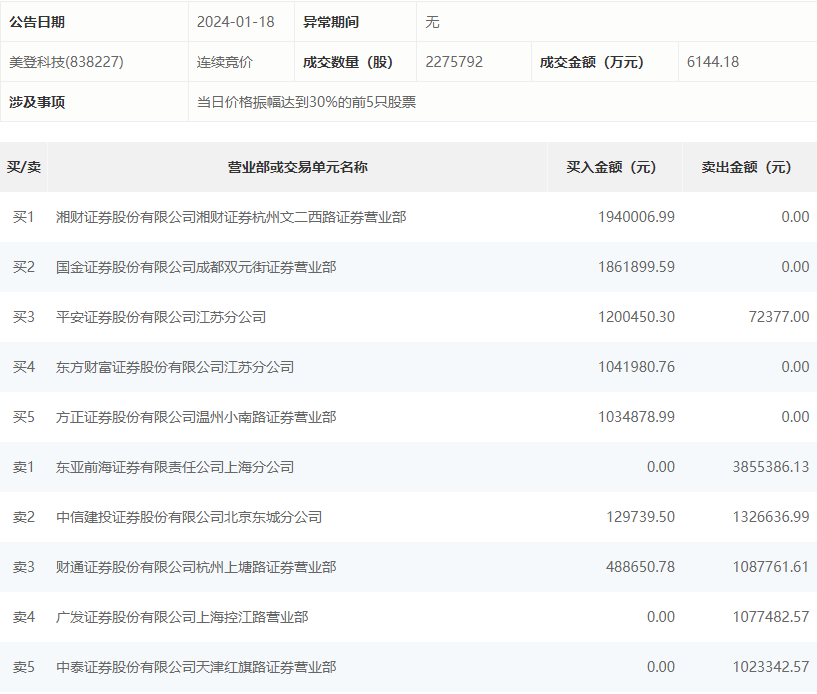Select the turnover value 6144.18
Viewport: 817px width, 694px height.
click(713, 62)
